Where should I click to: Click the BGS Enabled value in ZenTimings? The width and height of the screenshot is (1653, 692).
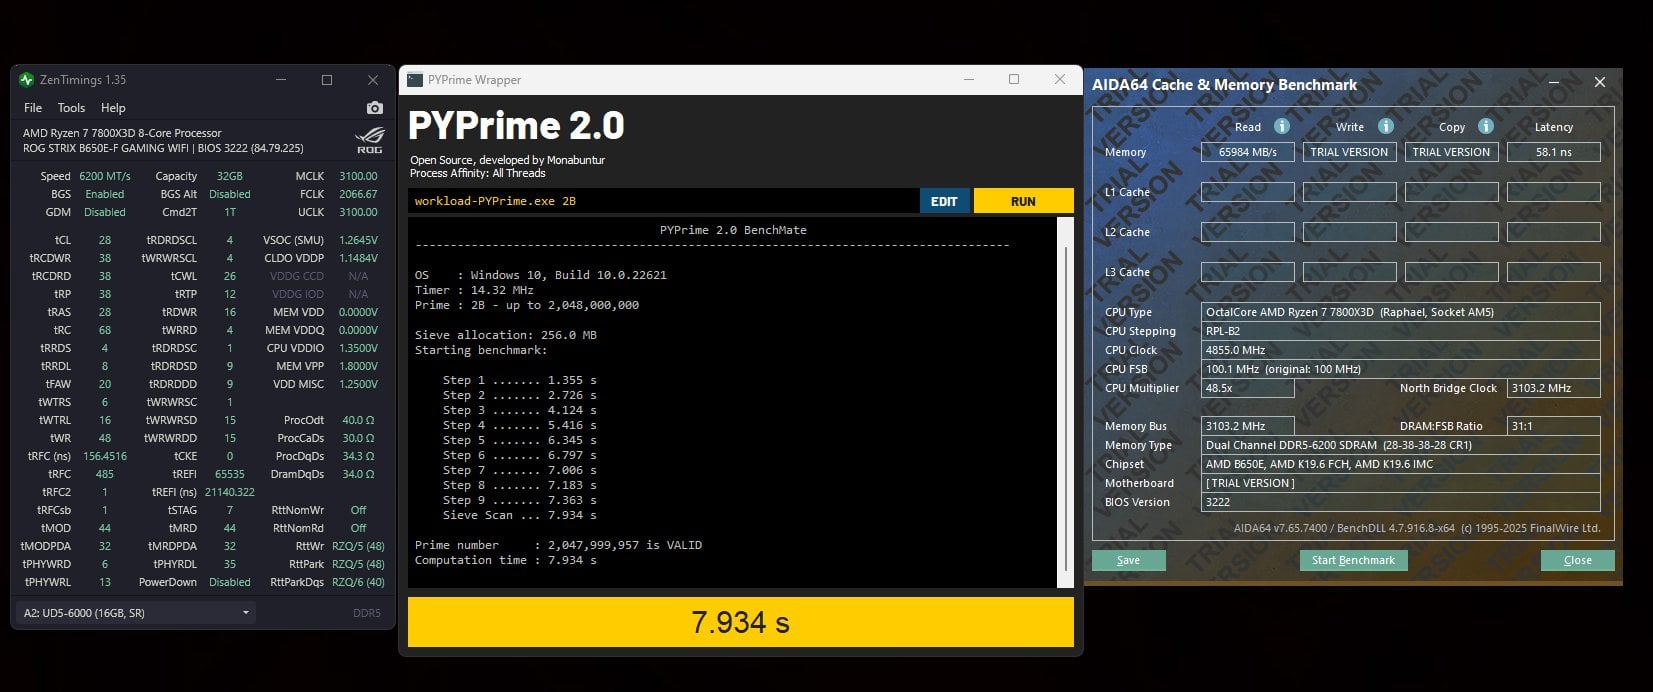click(x=105, y=194)
